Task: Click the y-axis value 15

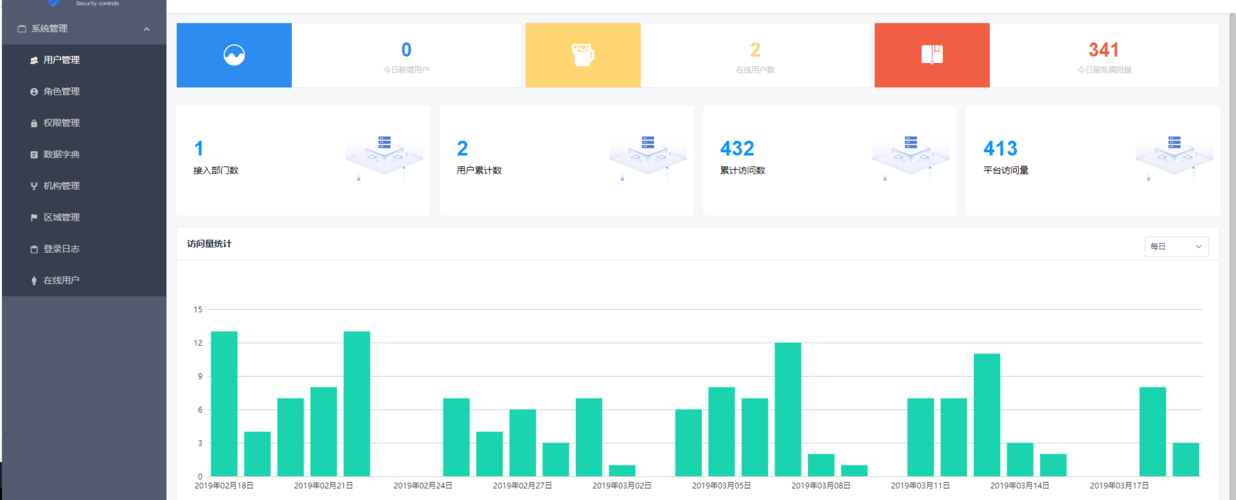Action: click(198, 310)
